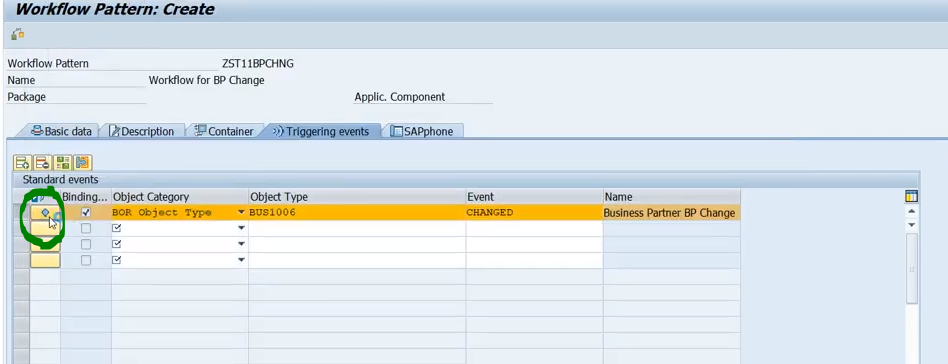Click the workflow builder icon in the toolbar
Viewport: 948px width, 364px height.
[18, 34]
